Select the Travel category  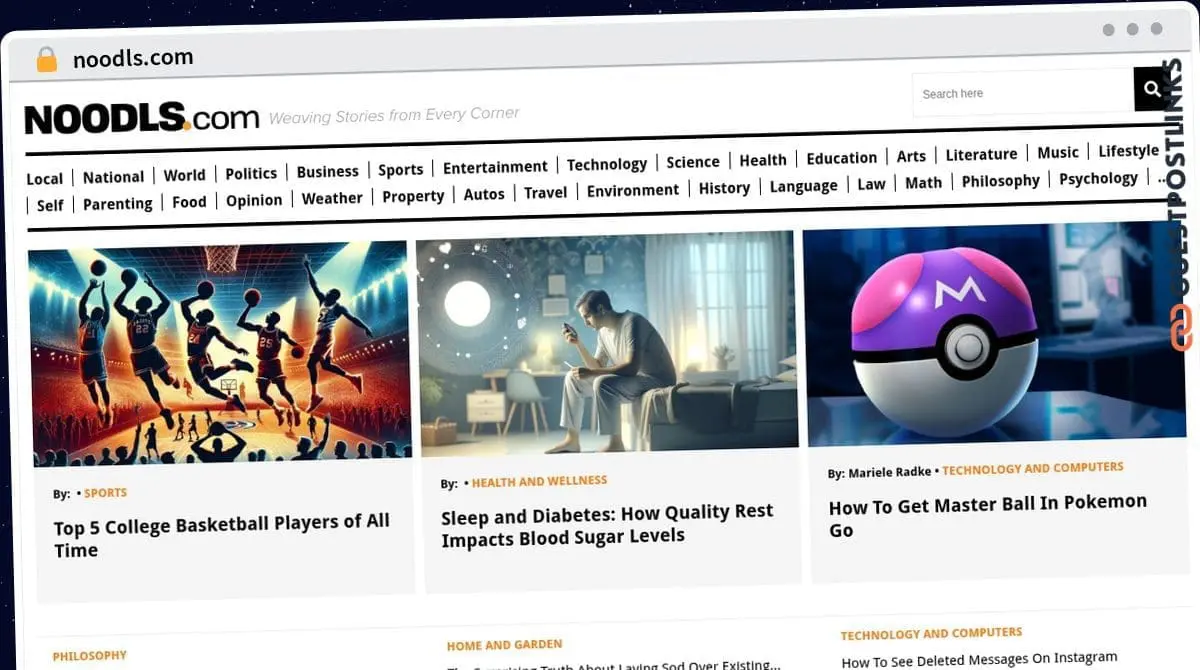(x=545, y=192)
